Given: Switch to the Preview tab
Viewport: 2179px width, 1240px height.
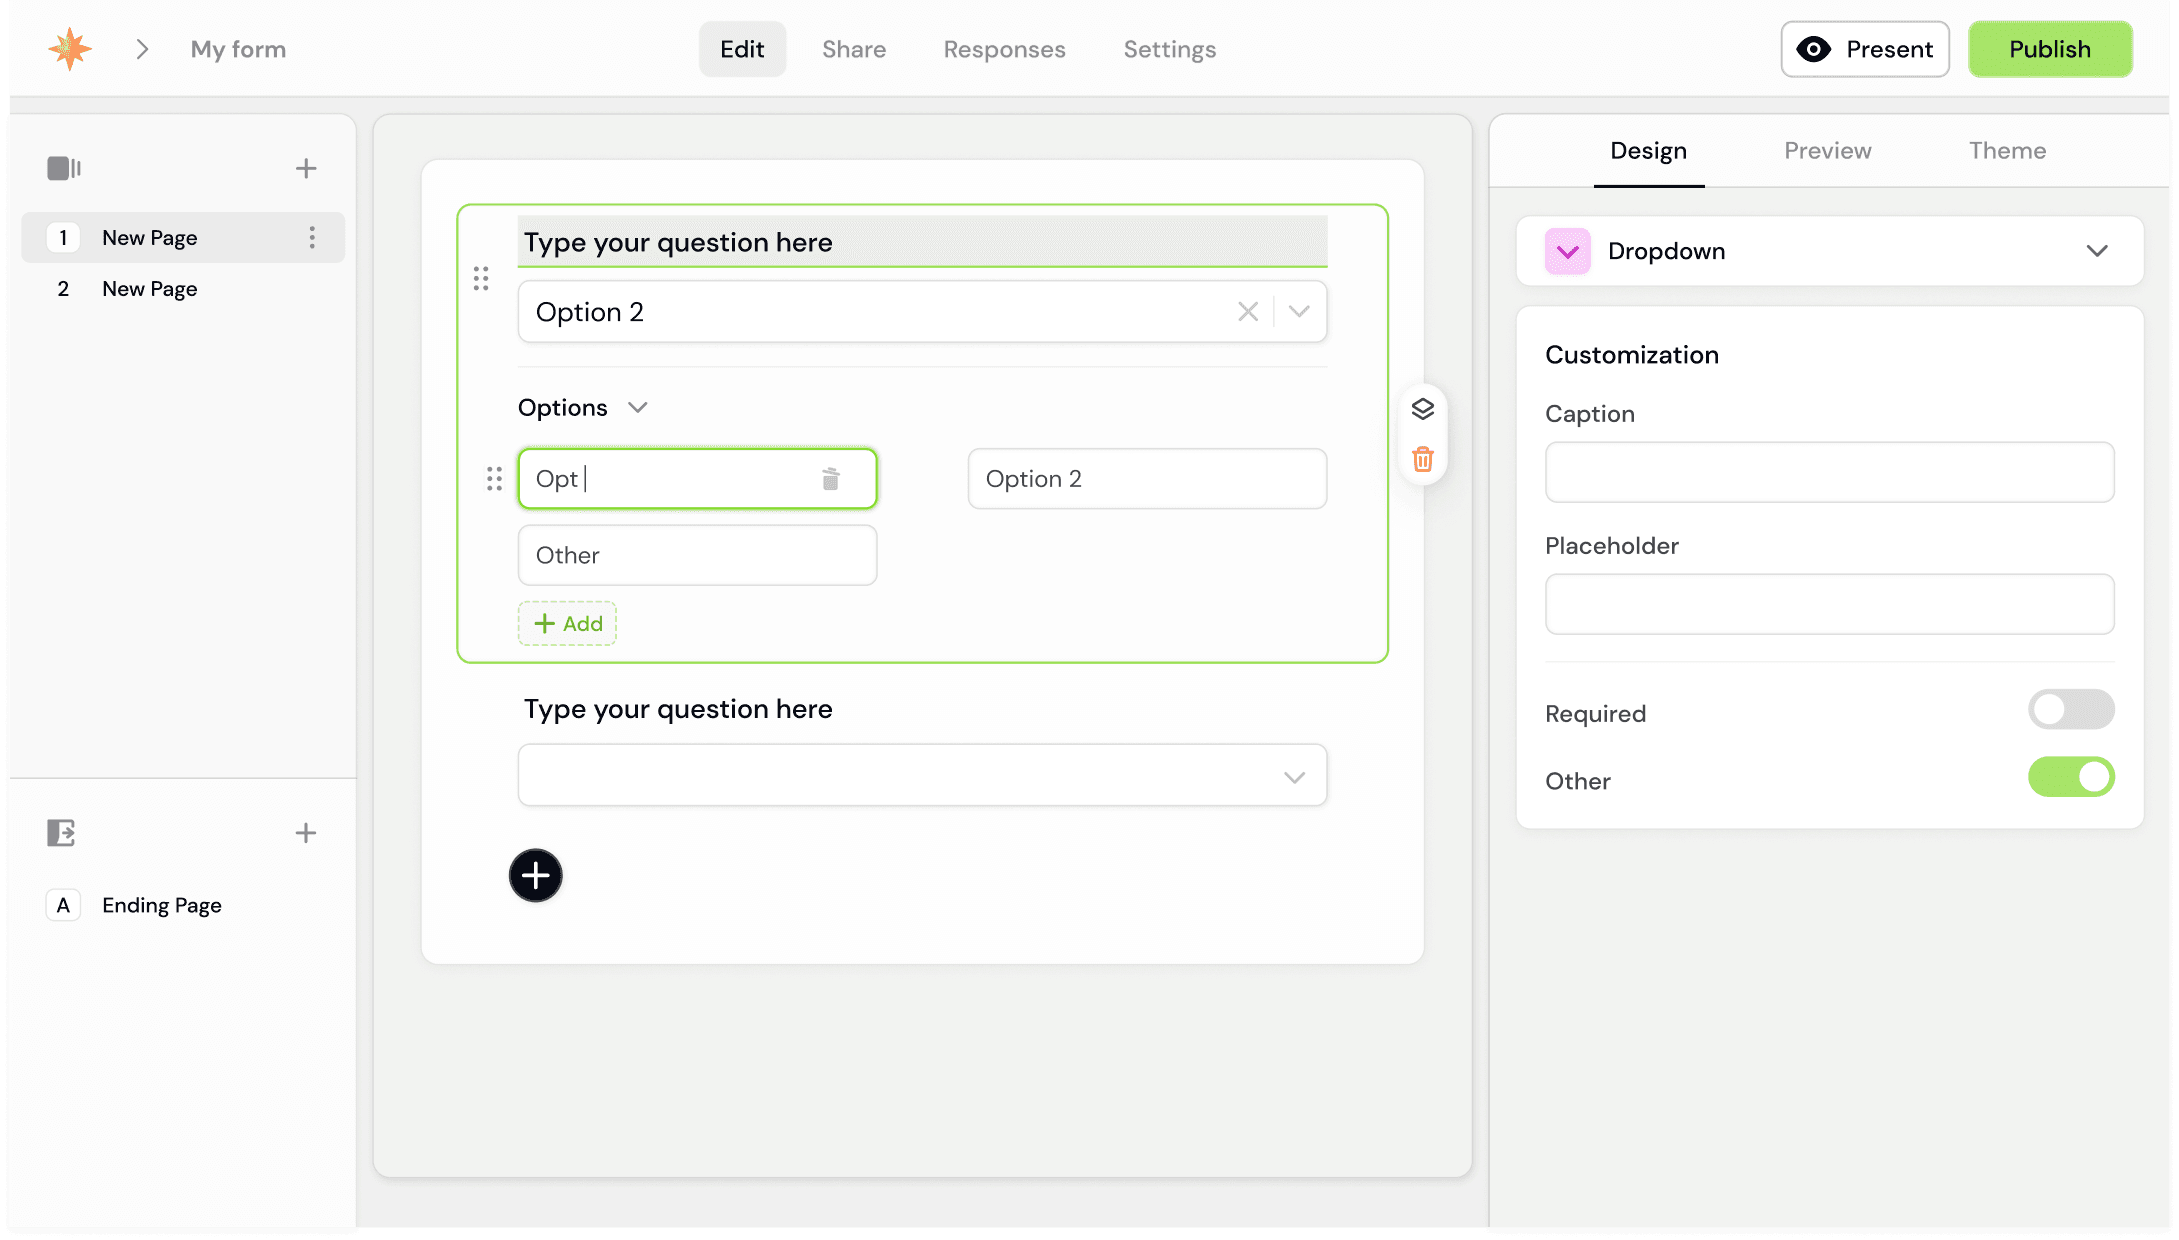Looking at the screenshot, I should [1827, 150].
